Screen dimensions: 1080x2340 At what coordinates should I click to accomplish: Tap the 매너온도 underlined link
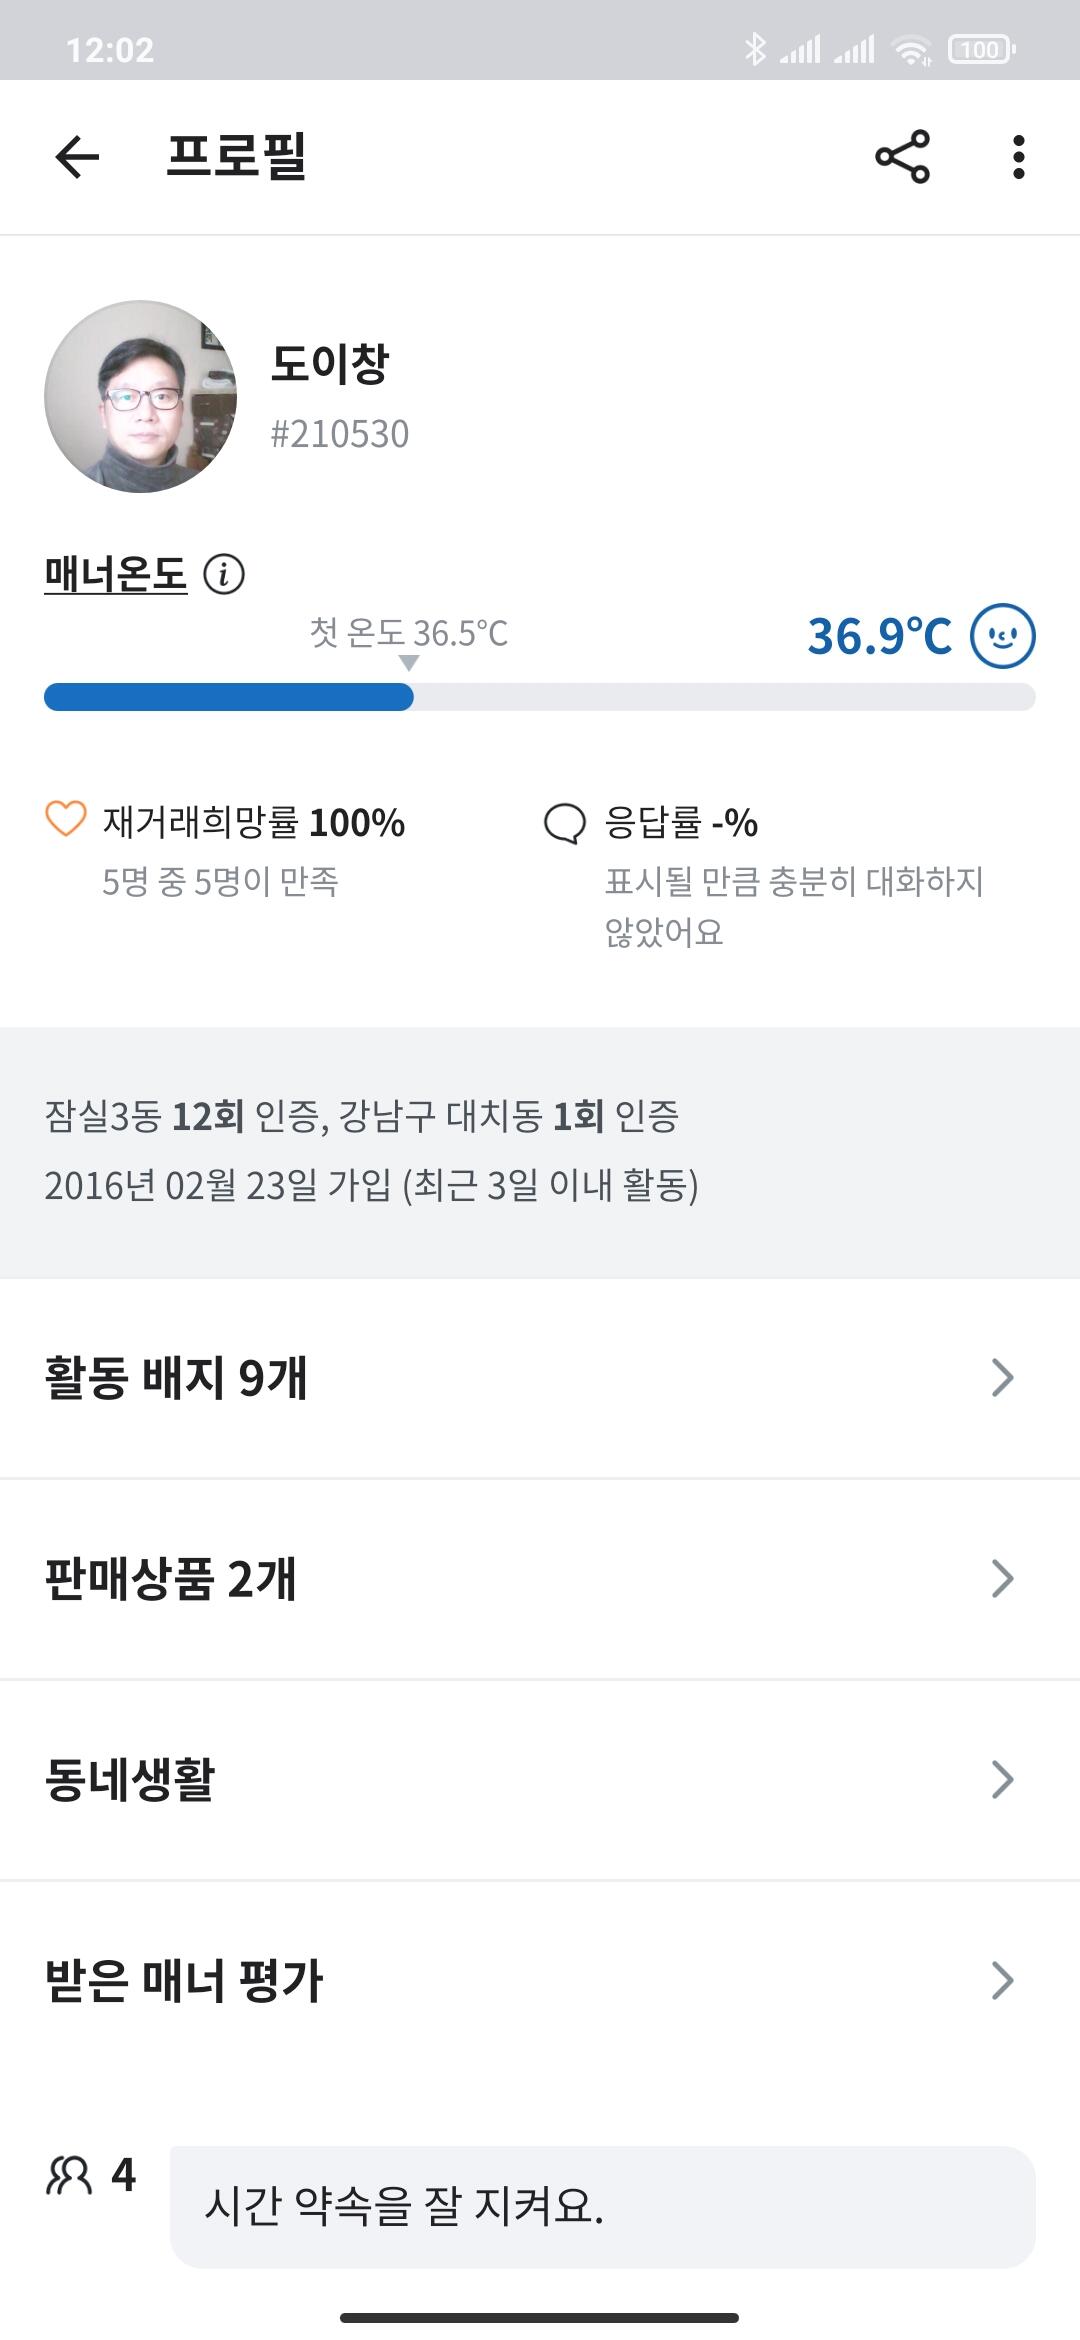(x=116, y=575)
